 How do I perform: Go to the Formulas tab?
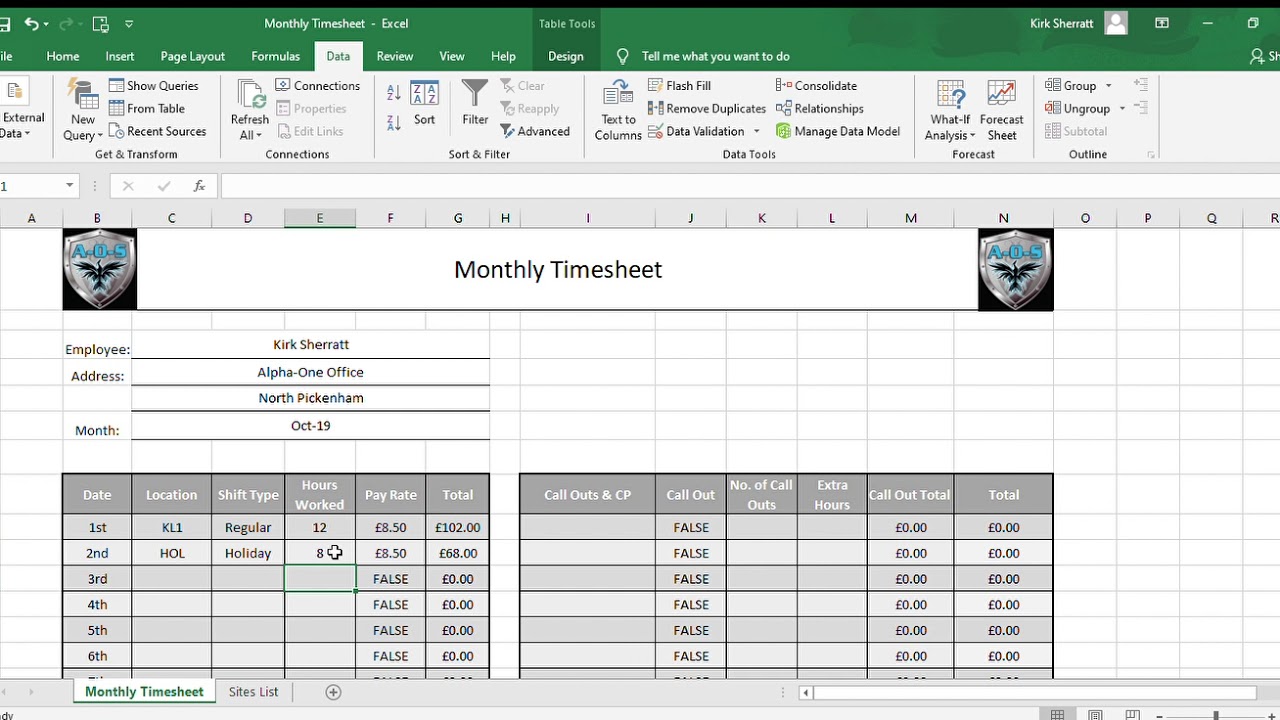275,57
